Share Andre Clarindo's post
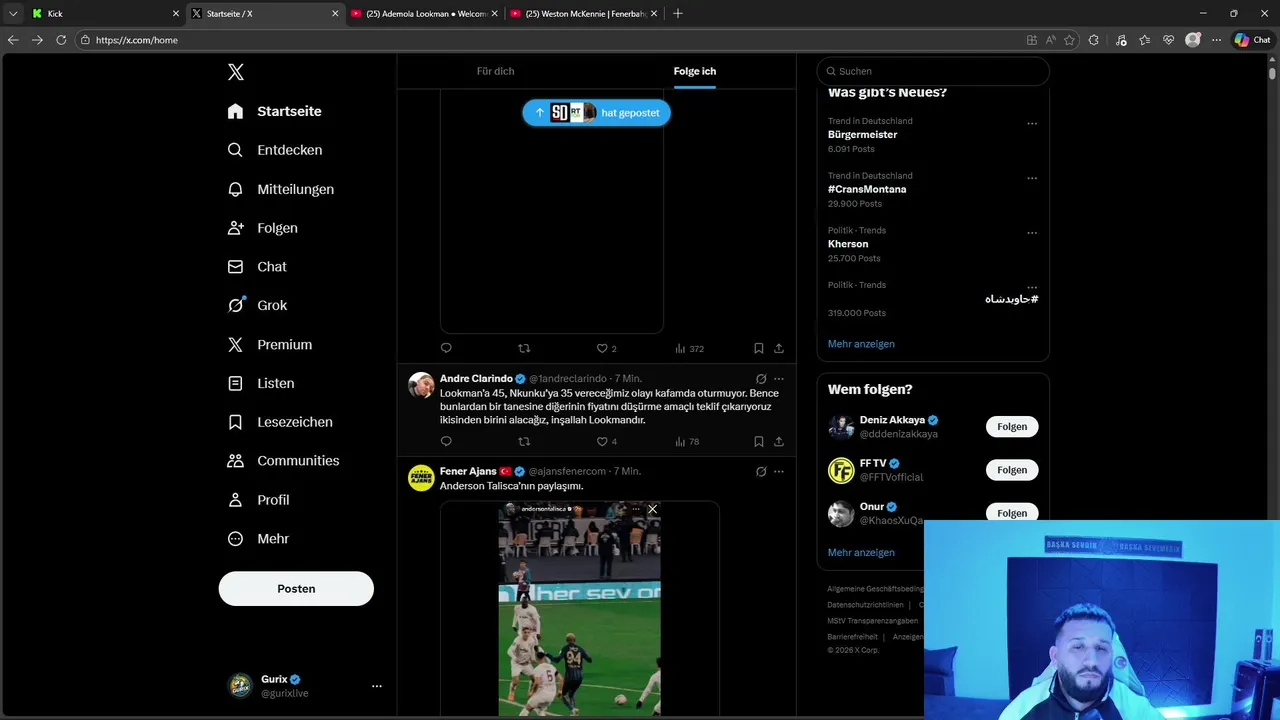 click(x=779, y=441)
